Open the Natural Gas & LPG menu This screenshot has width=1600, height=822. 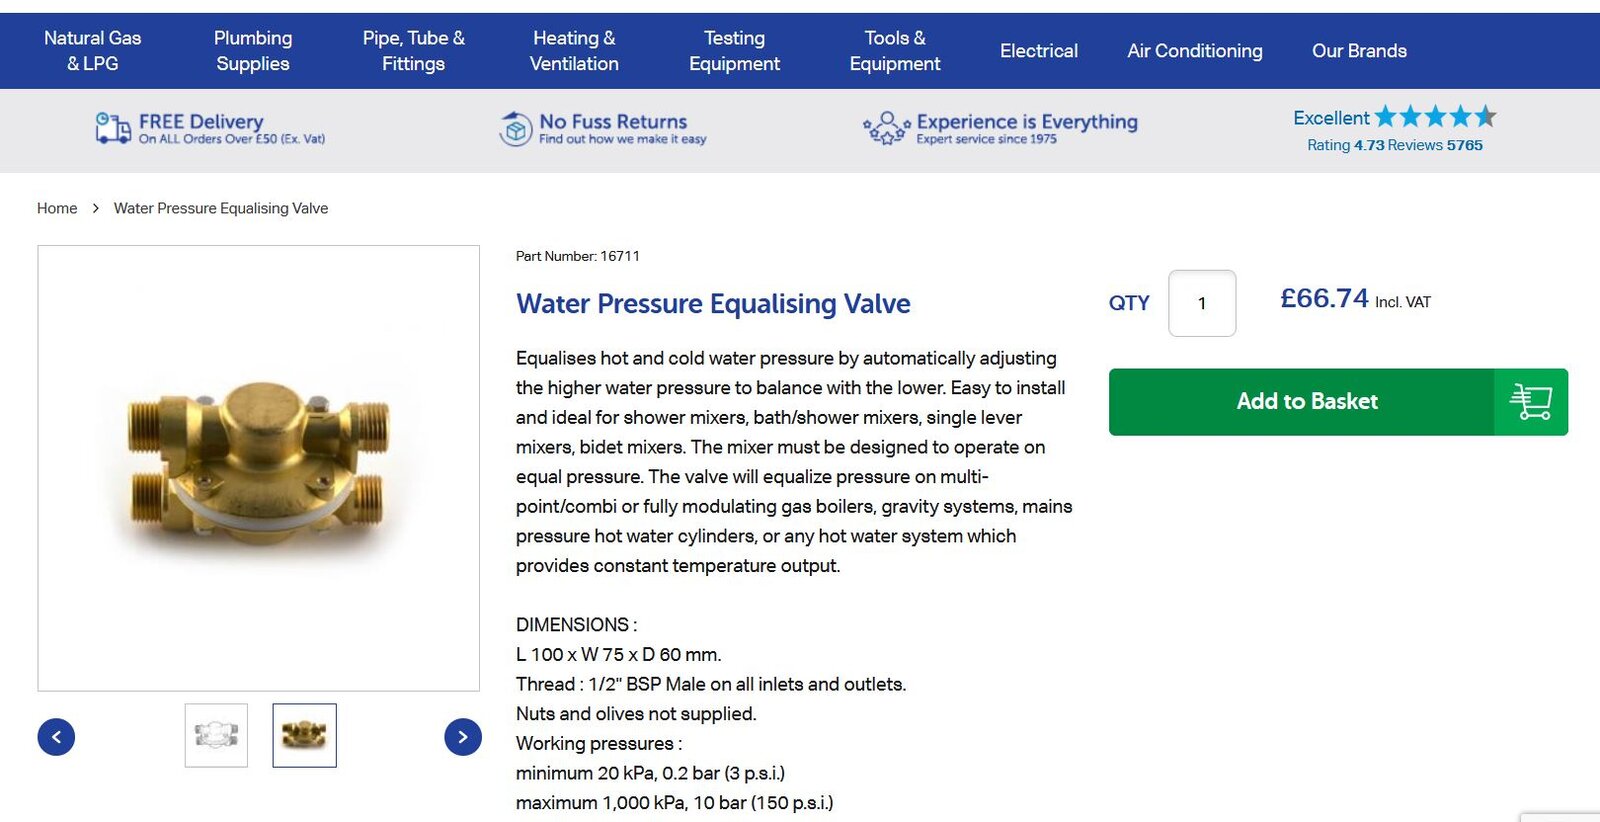92,51
